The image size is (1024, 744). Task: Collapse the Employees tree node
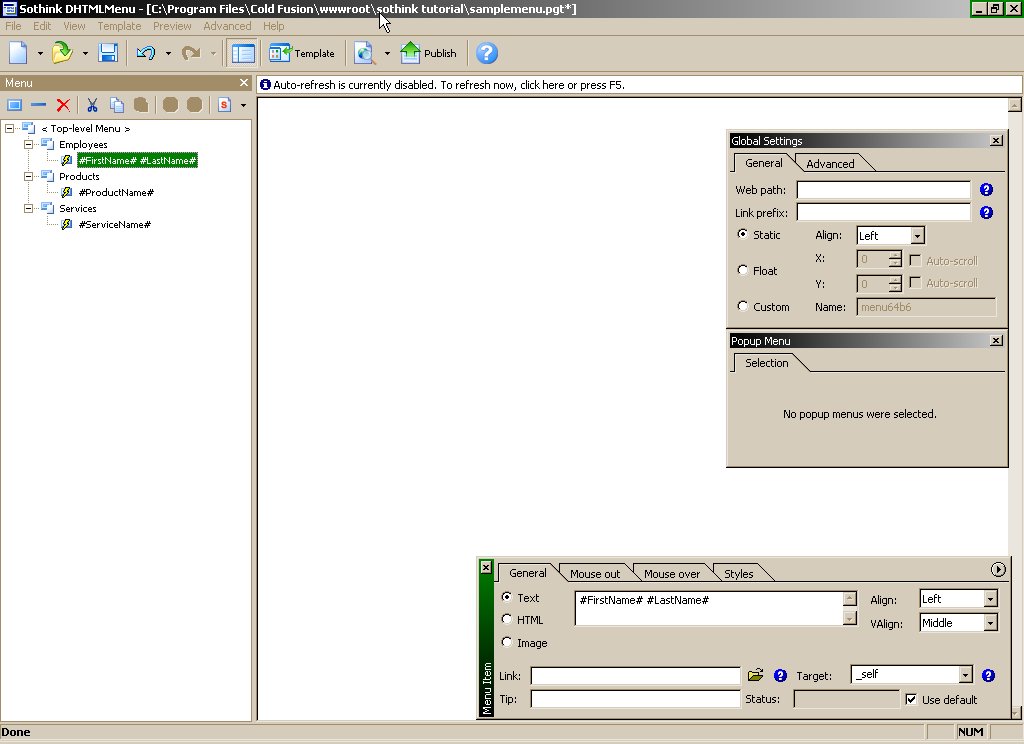click(x=28, y=144)
